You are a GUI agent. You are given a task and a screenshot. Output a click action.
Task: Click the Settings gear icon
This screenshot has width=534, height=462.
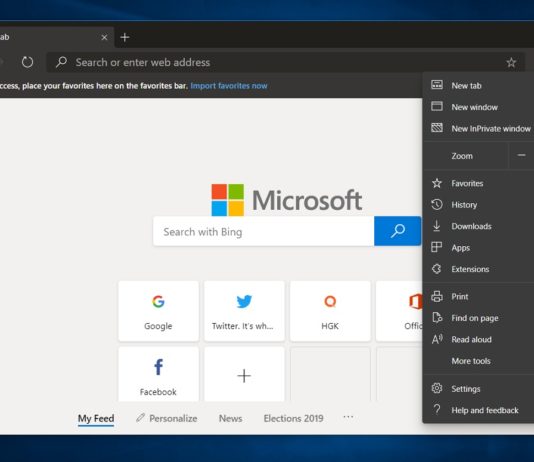point(437,388)
